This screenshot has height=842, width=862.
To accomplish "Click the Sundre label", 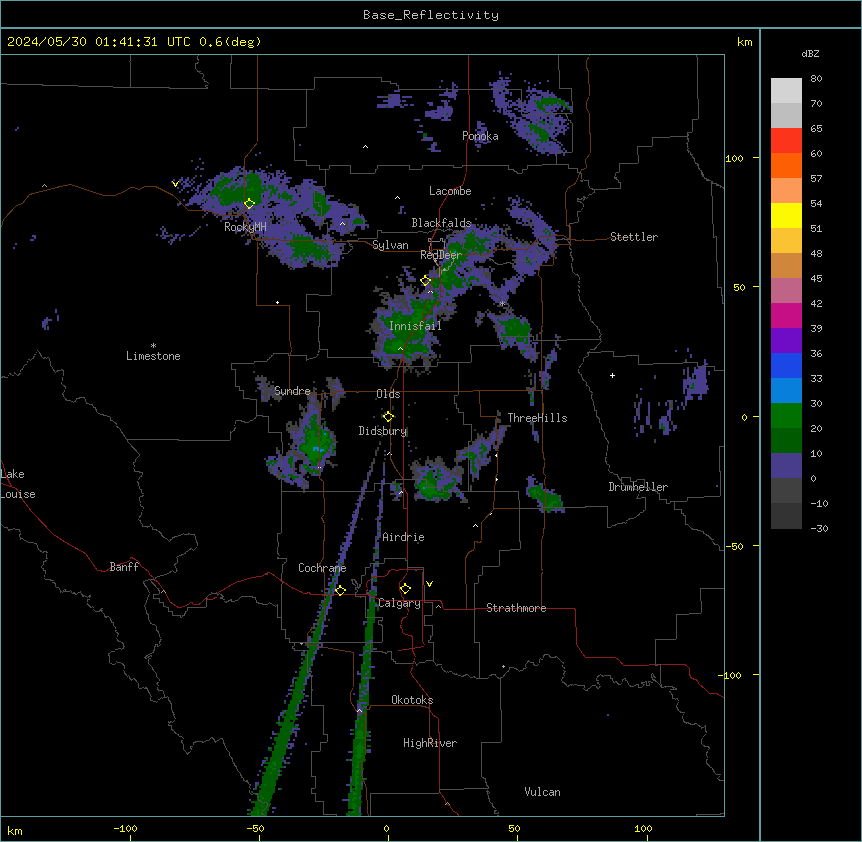I will pos(292,391).
